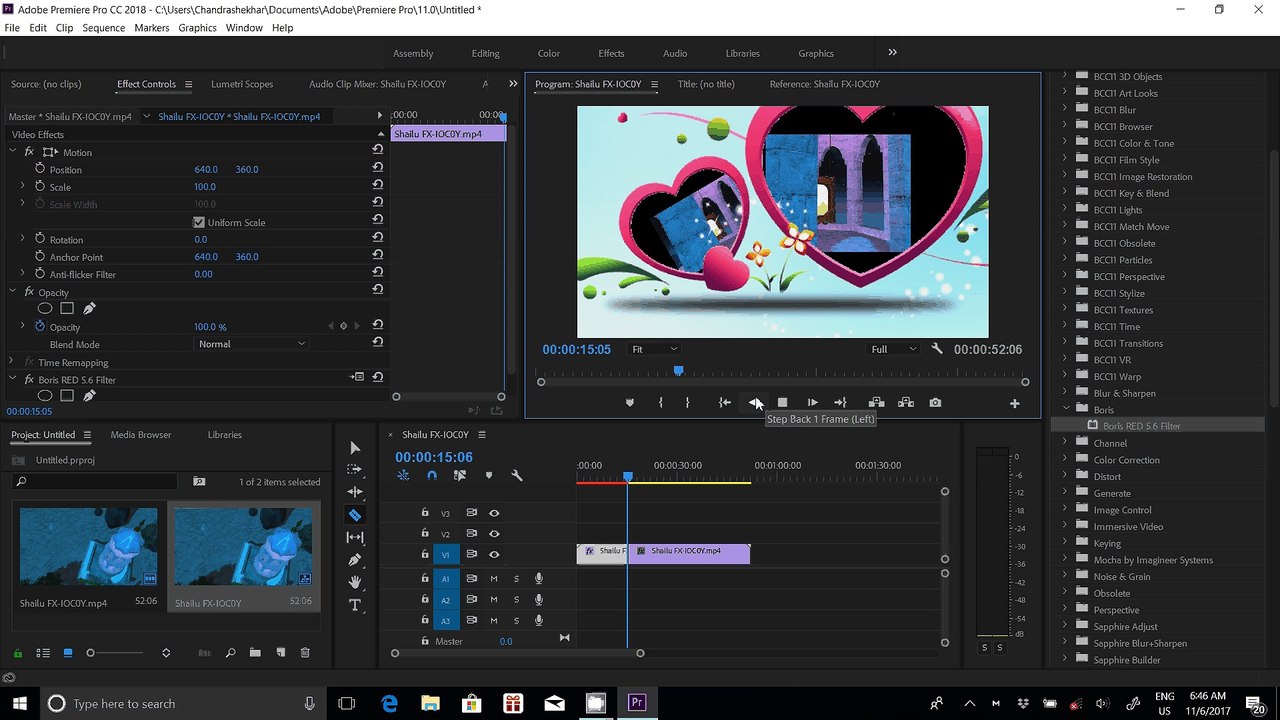
Task: Click the Delete trash icon in Project panel
Action: click(x=305, y=653)
